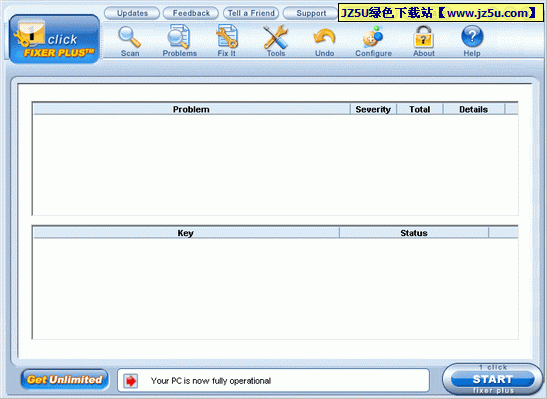Click the Total column header
547x399 pixels.
pos(420,109)
